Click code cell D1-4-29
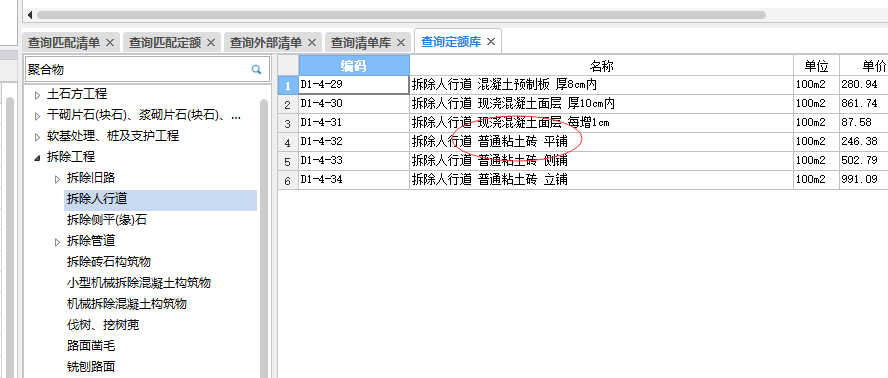 click(354, 85)
